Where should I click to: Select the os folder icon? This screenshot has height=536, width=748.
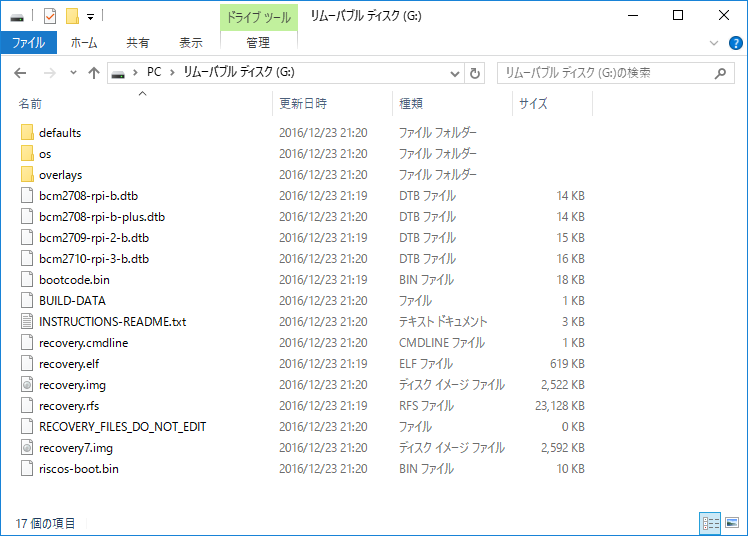27,153
